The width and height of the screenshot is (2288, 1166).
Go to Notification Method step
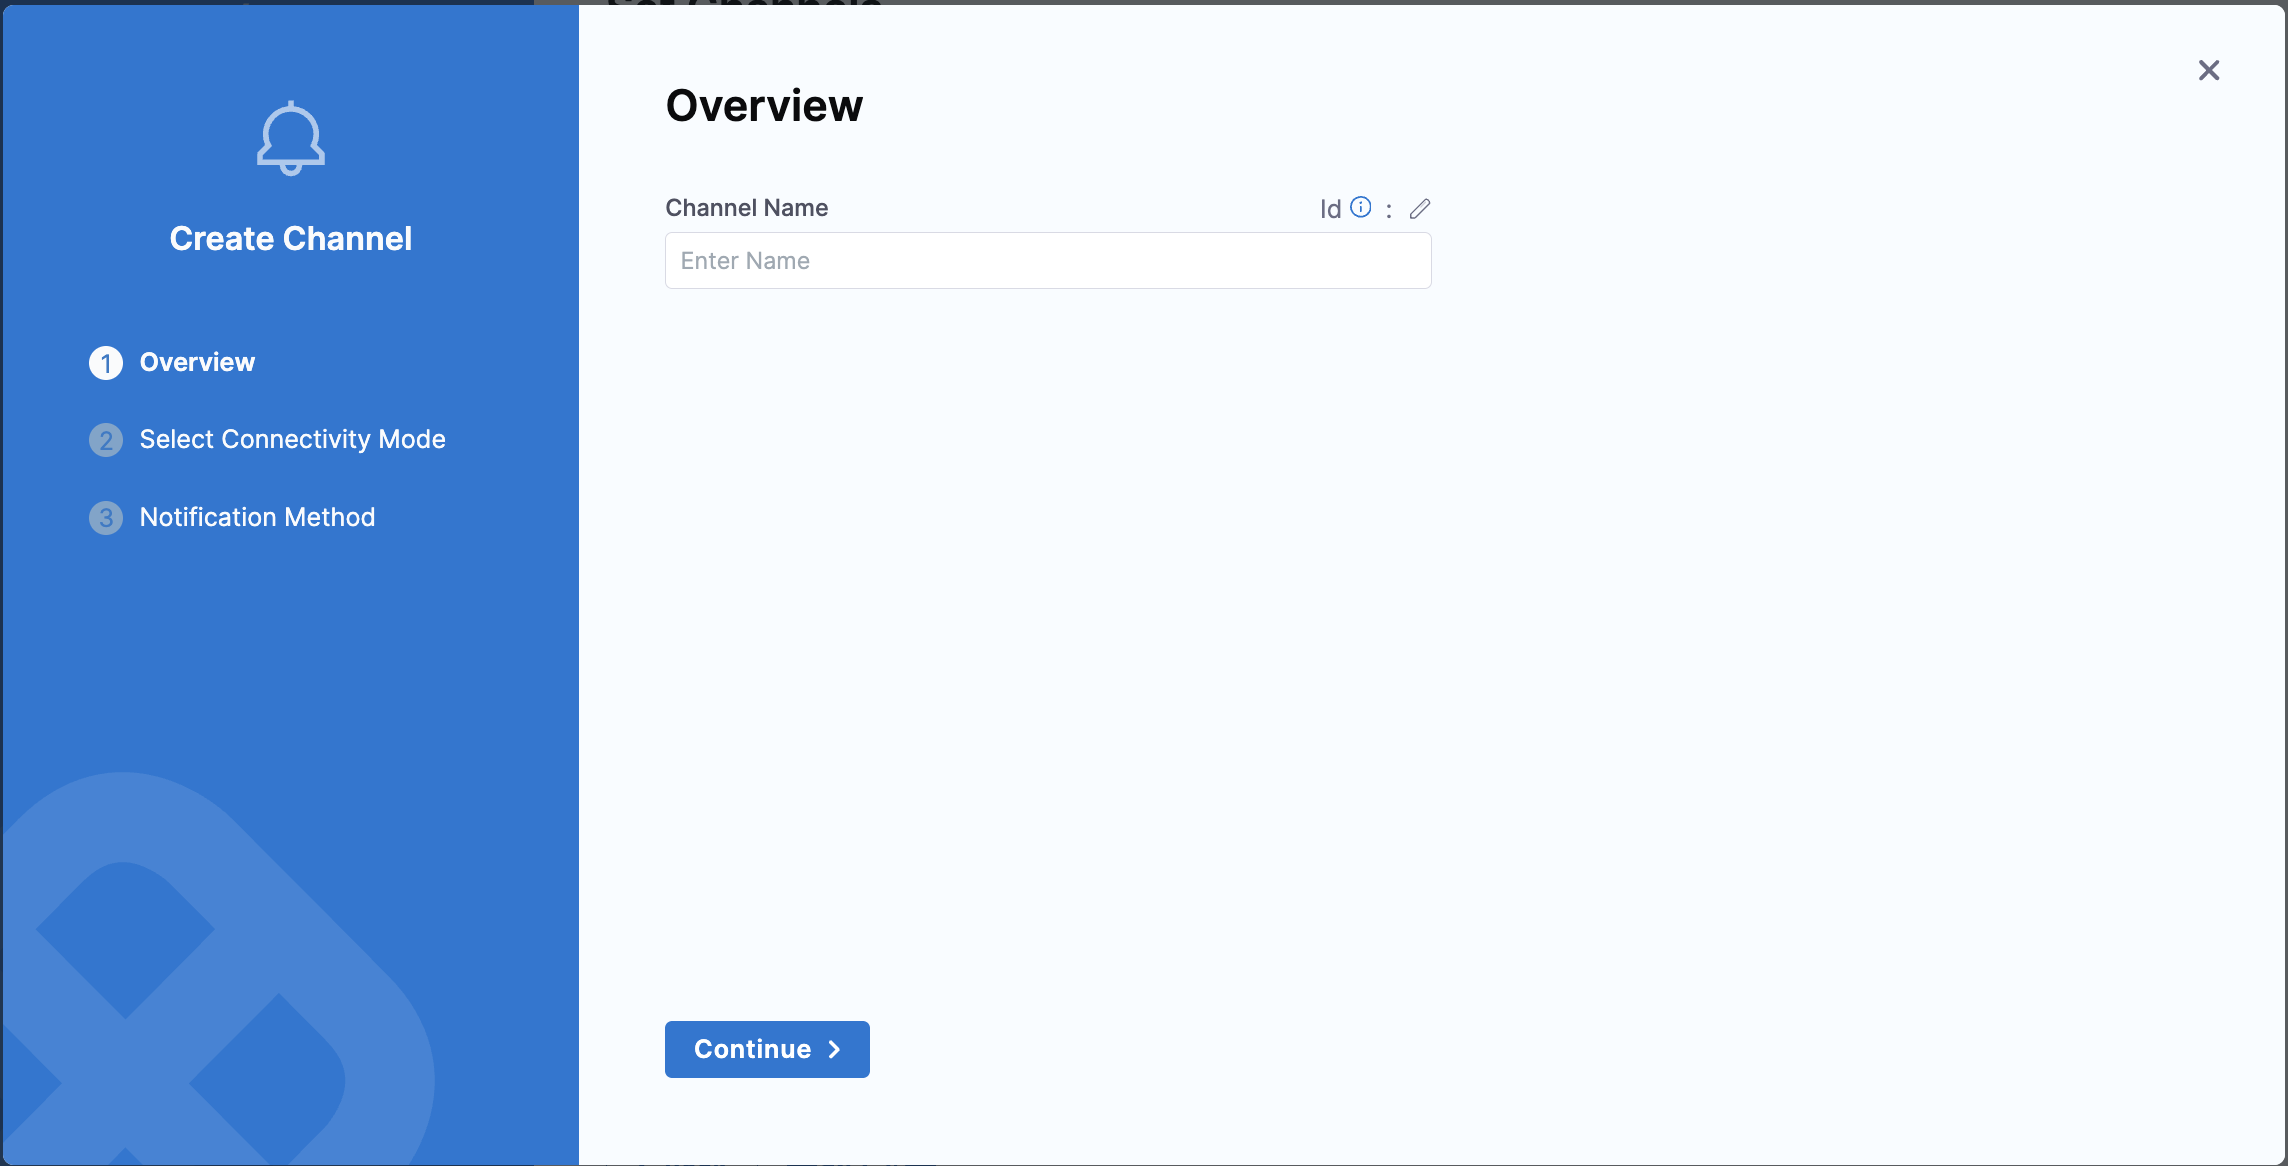257,517
